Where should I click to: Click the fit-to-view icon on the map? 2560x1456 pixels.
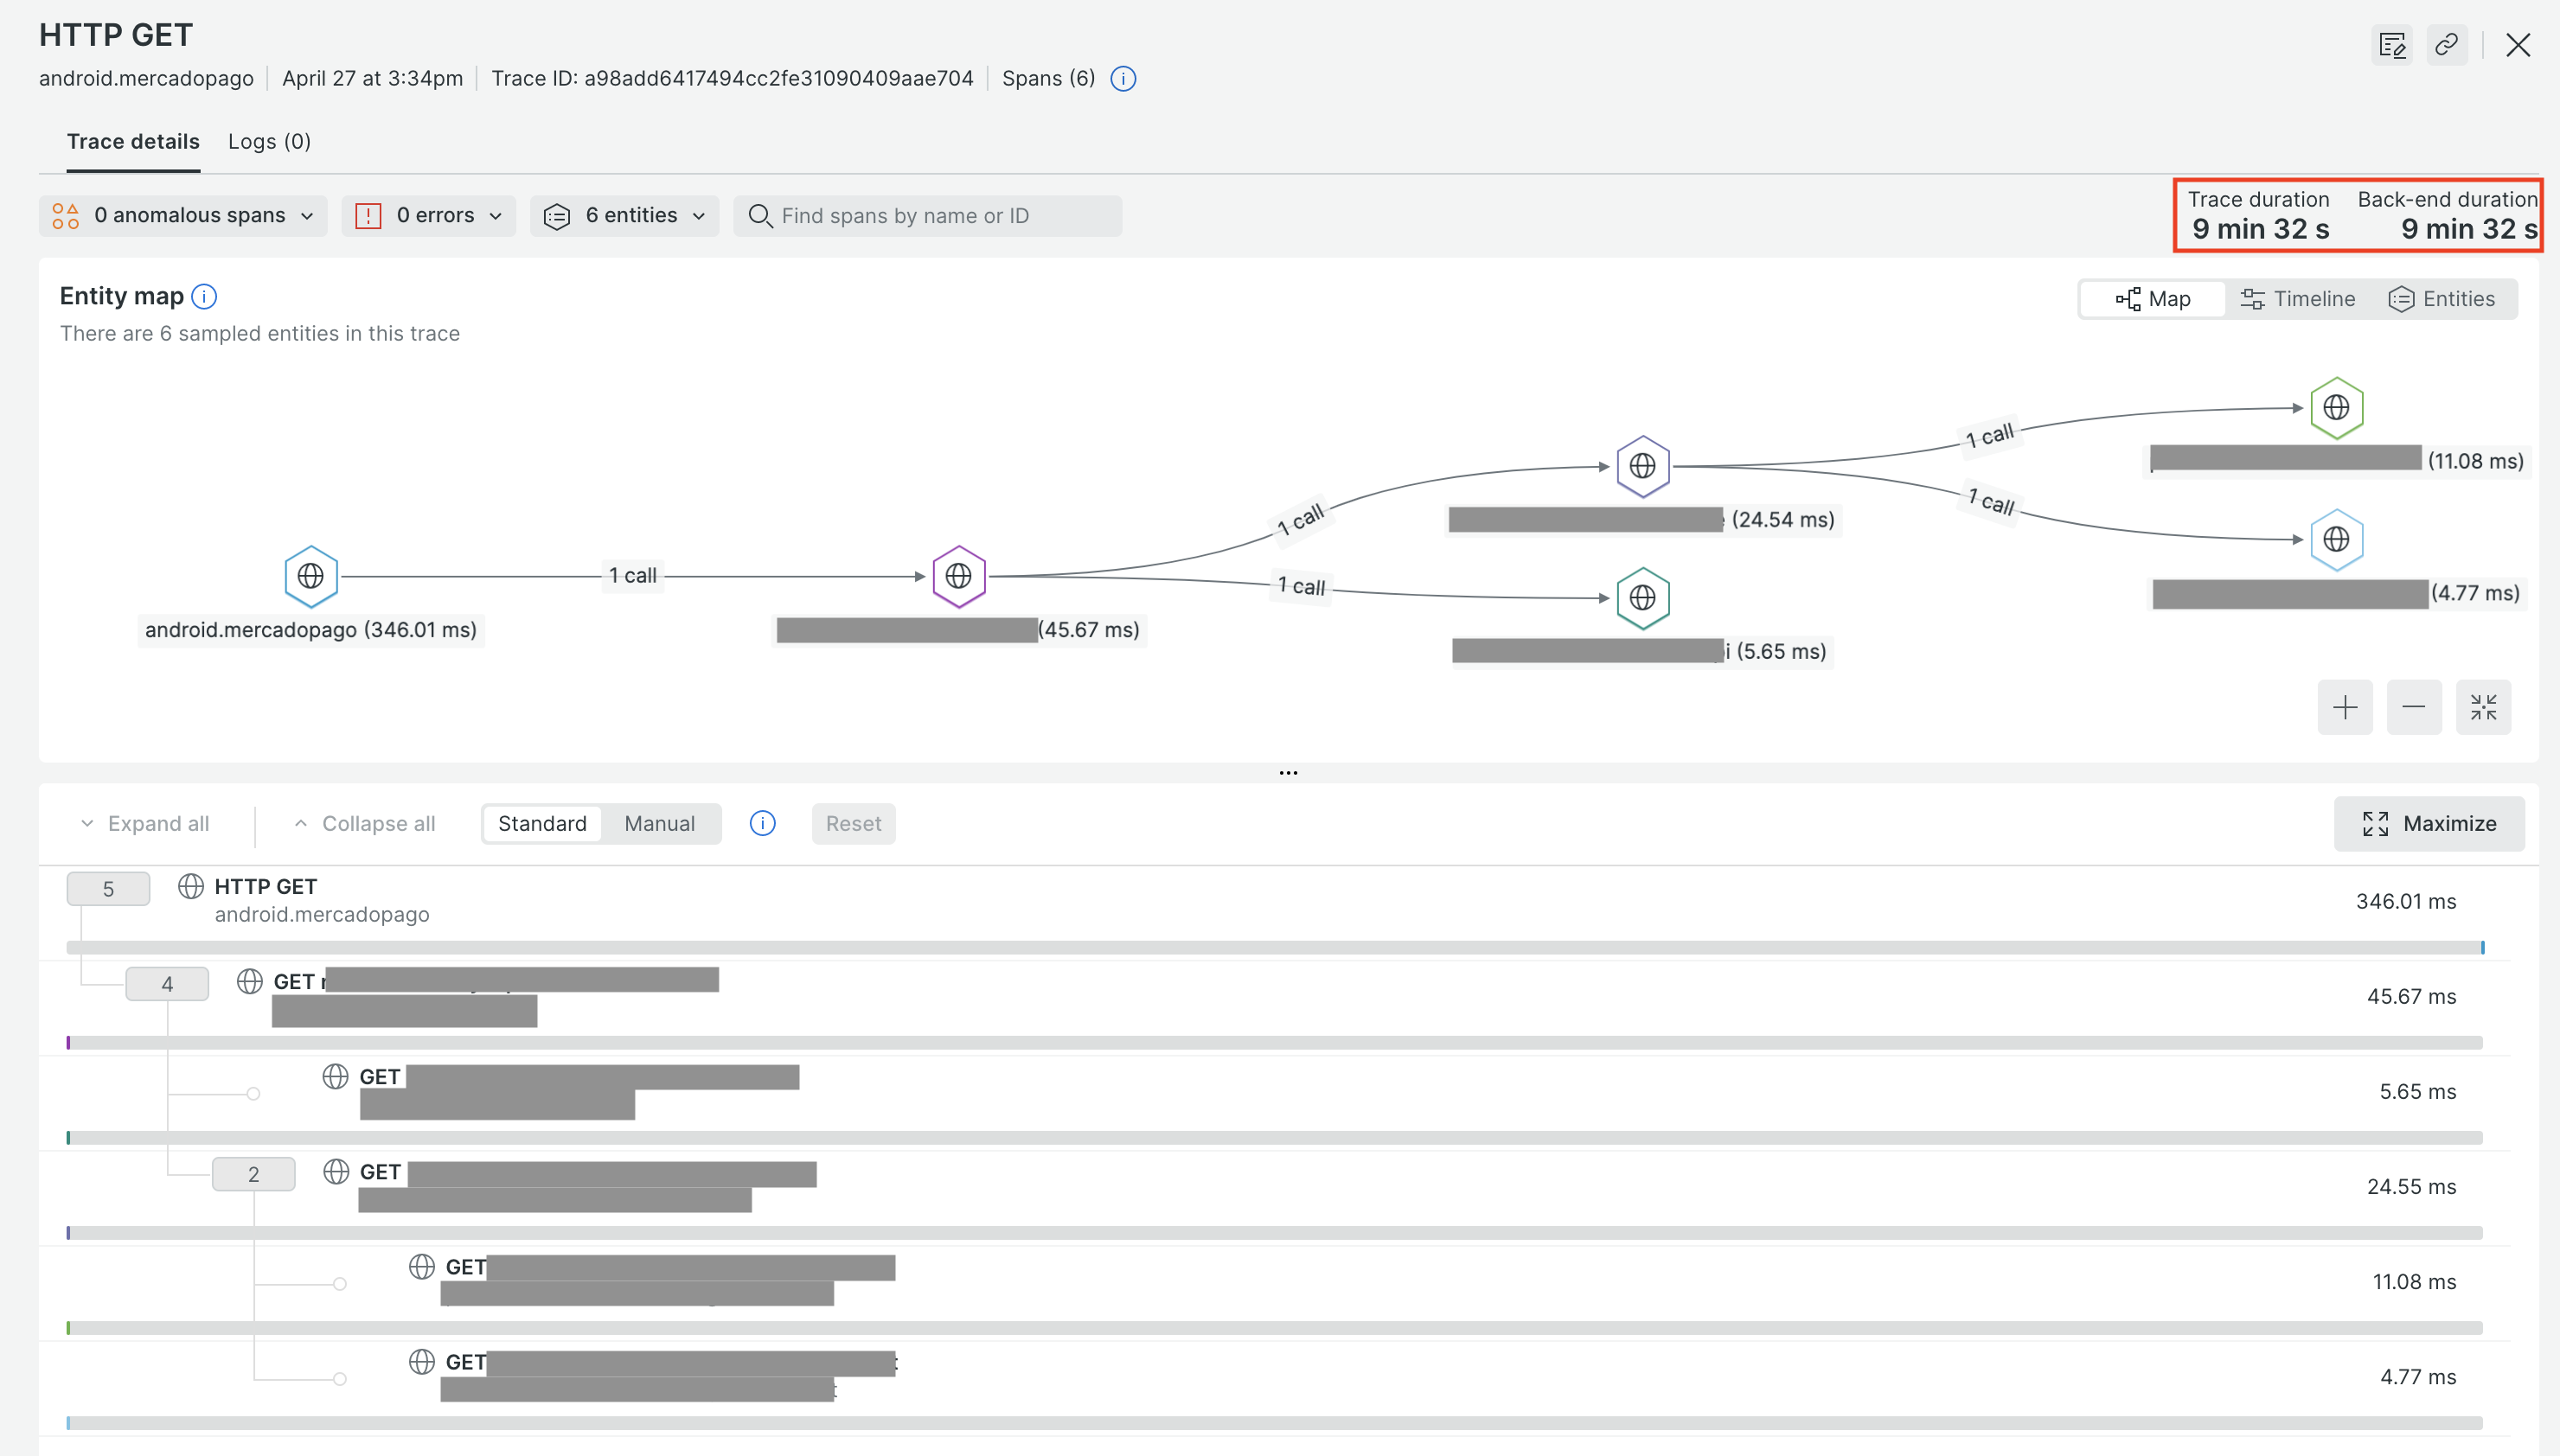[x=2483, y=707]
